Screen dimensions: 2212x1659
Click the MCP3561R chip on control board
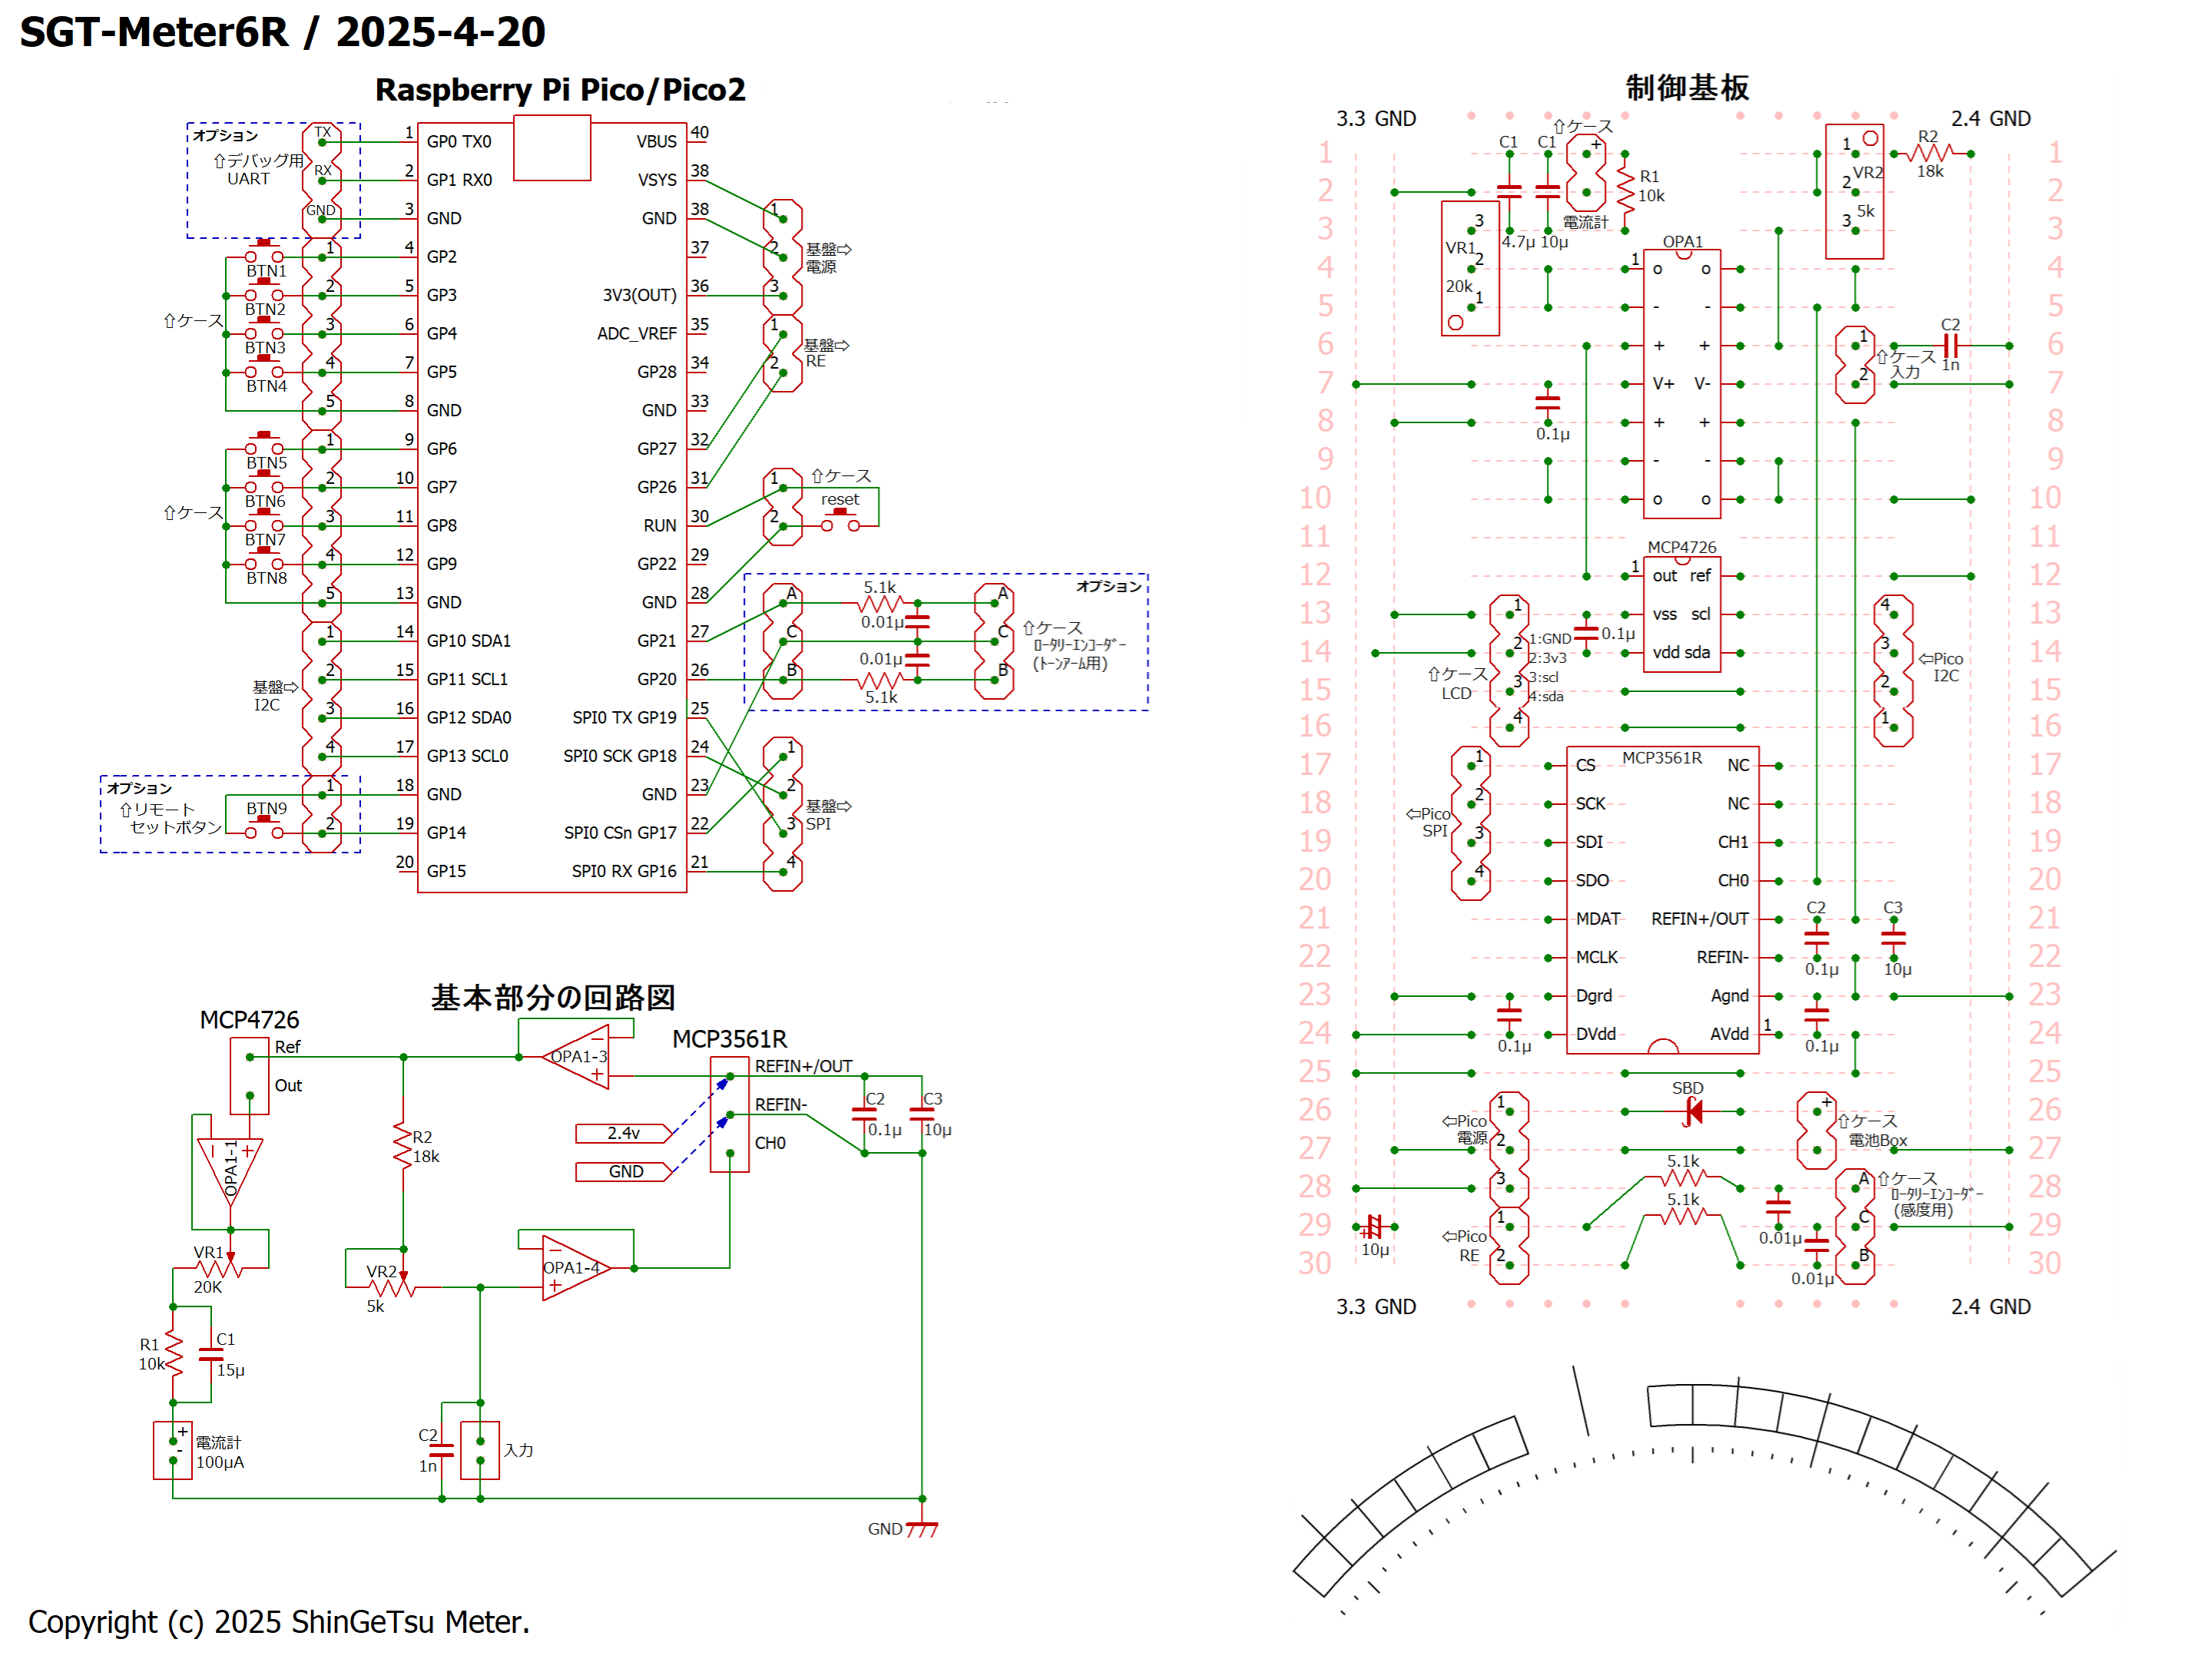tap(1662, 900)
